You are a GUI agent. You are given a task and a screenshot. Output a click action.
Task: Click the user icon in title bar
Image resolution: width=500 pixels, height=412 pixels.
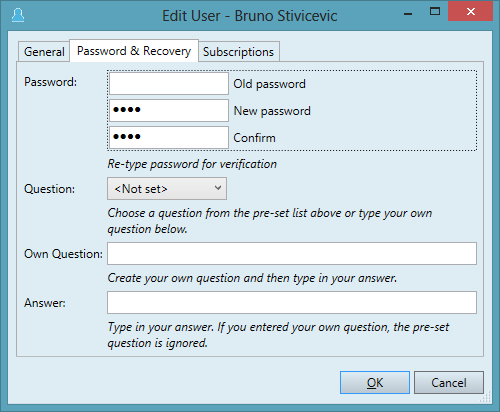point(18,15)
